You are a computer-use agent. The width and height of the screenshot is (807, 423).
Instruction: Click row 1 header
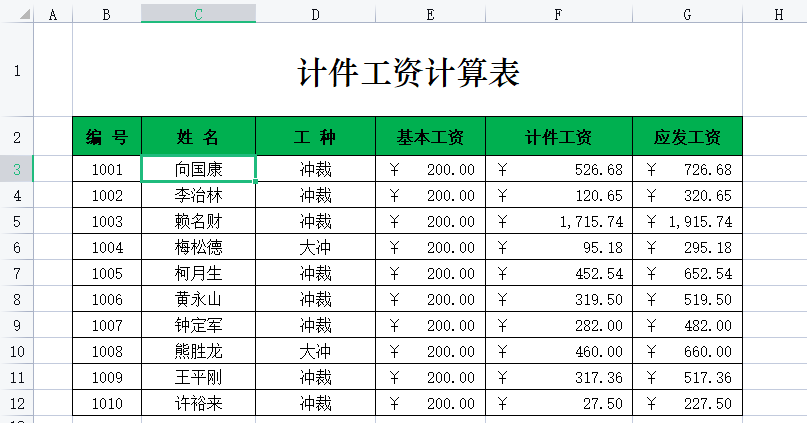pyautogui.click(x=16, y=70)
